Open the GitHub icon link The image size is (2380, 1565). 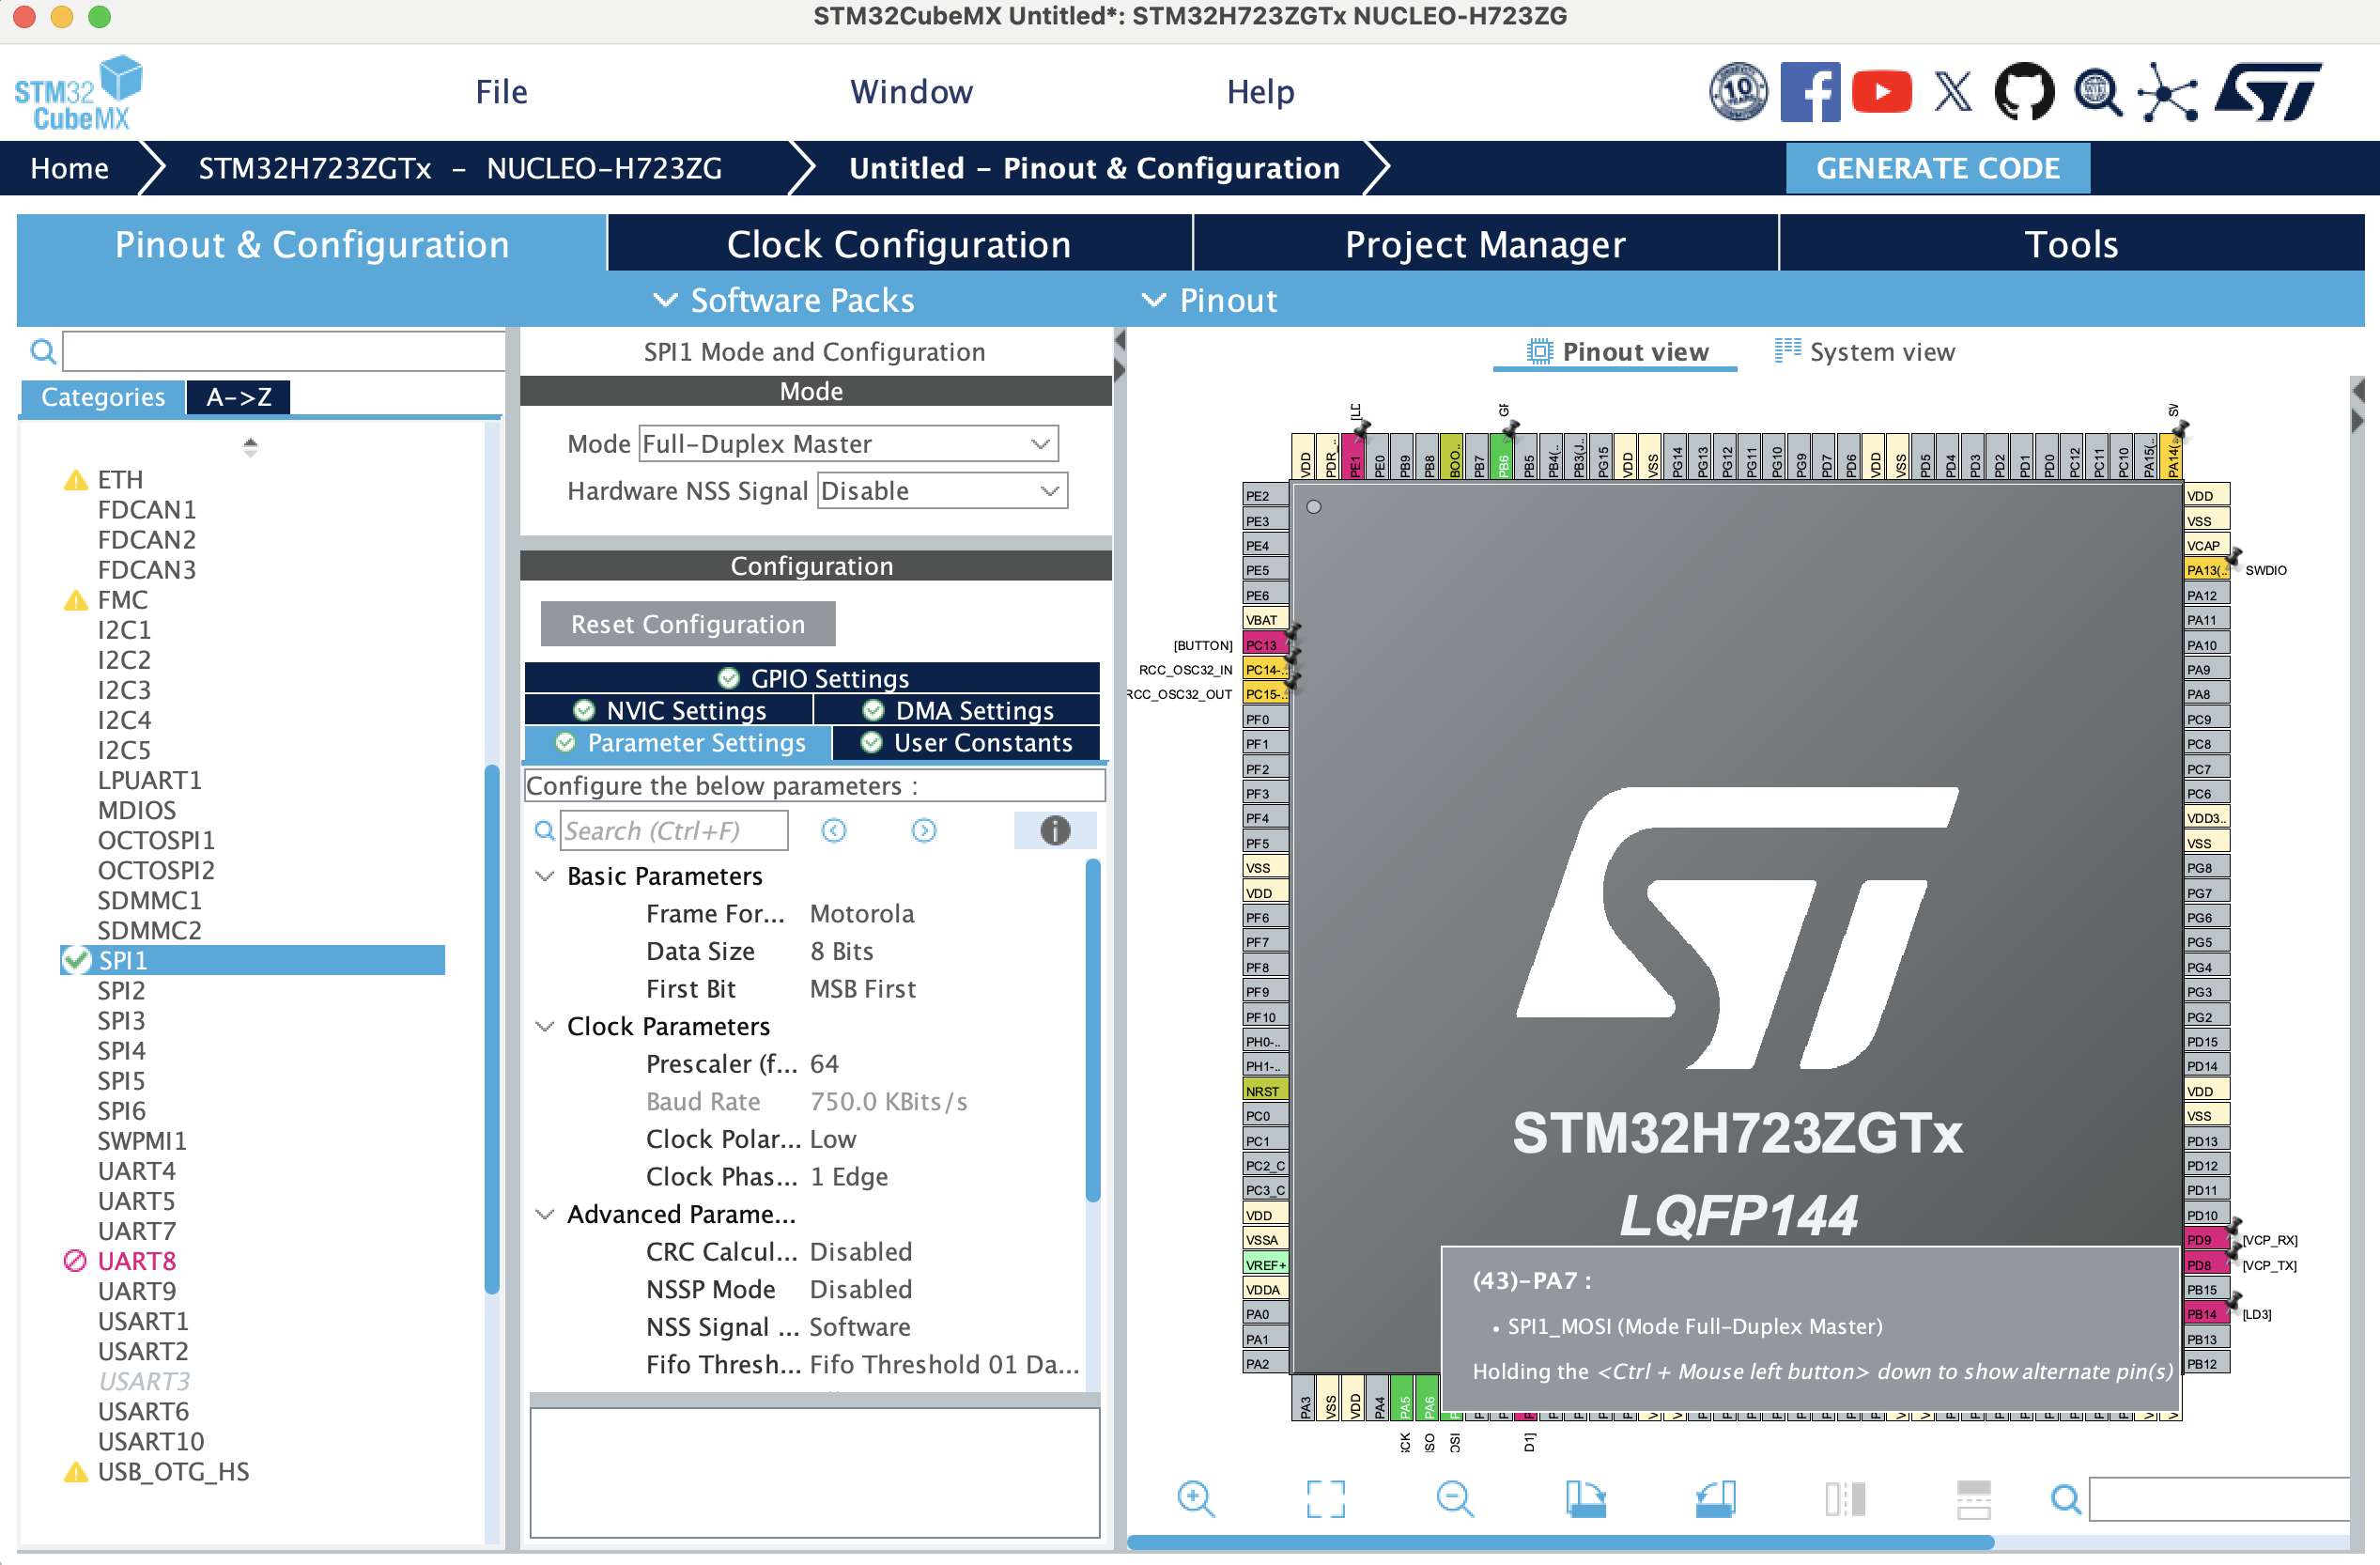click(2023, 93)
